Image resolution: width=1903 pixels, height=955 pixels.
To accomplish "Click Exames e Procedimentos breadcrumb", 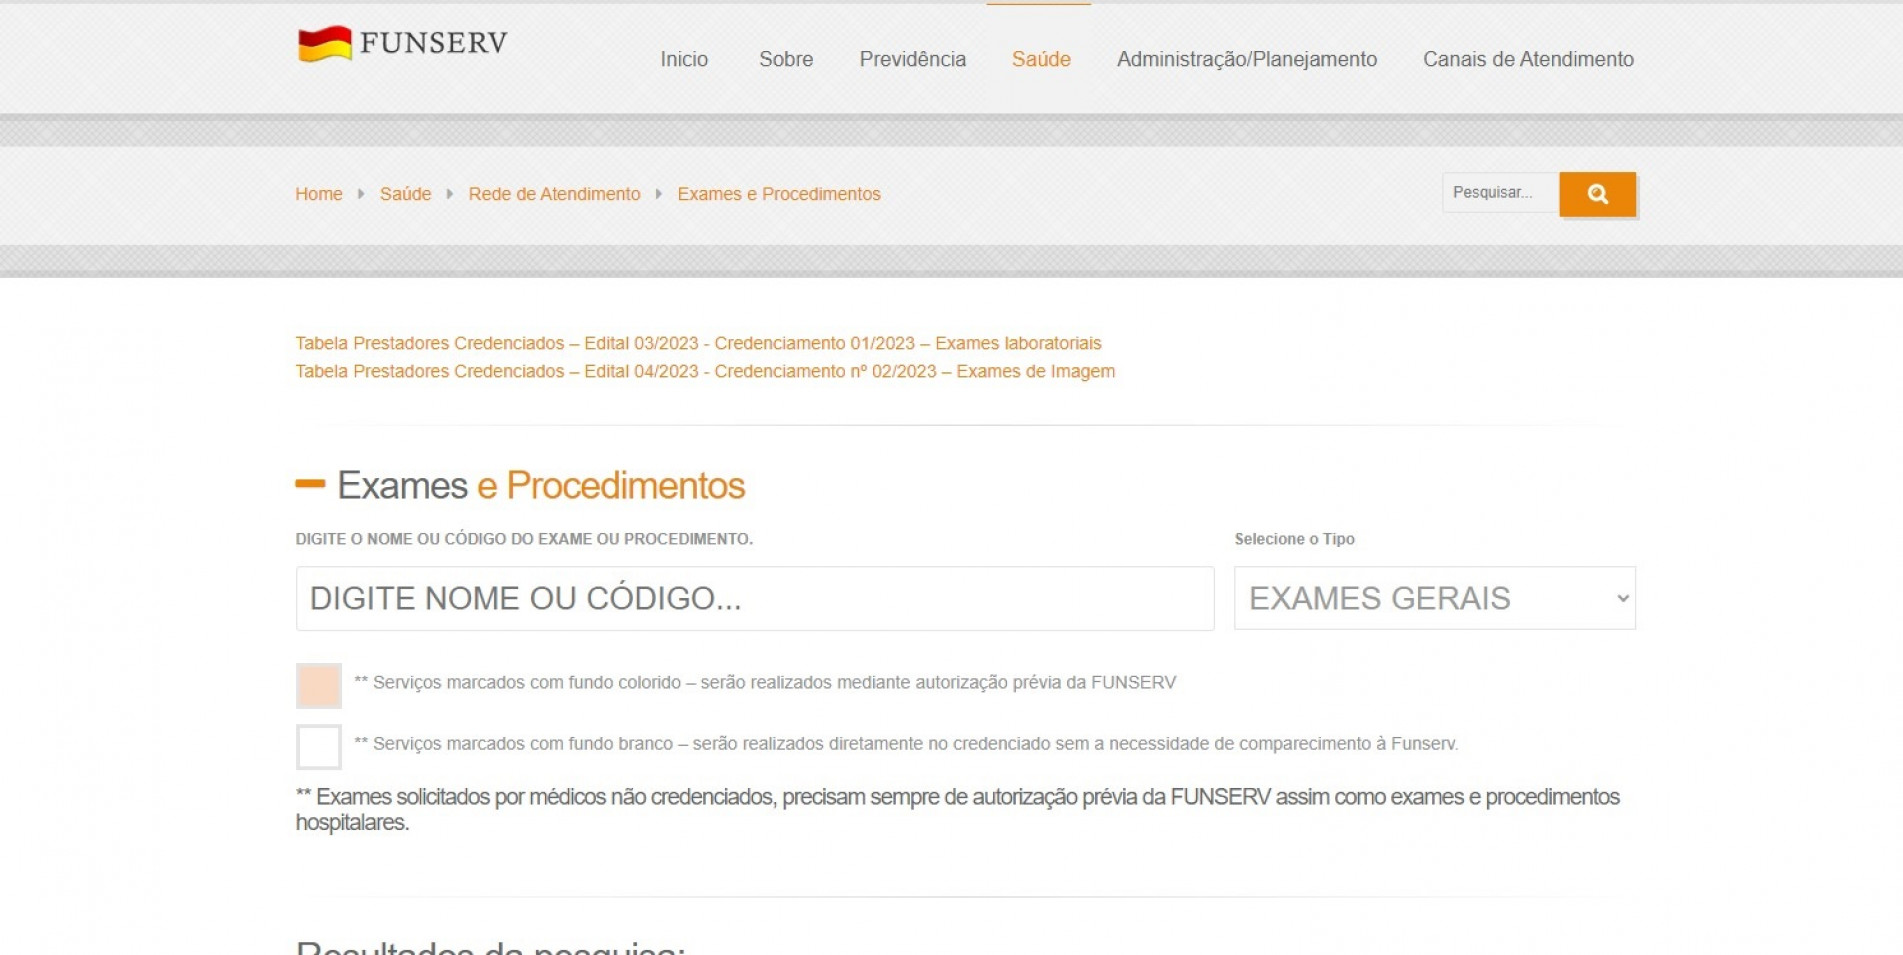I will [x=779, y=194].
